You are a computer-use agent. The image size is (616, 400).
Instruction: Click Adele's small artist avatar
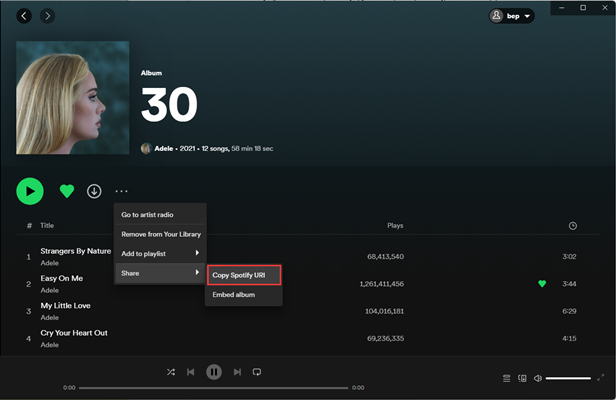146,149
